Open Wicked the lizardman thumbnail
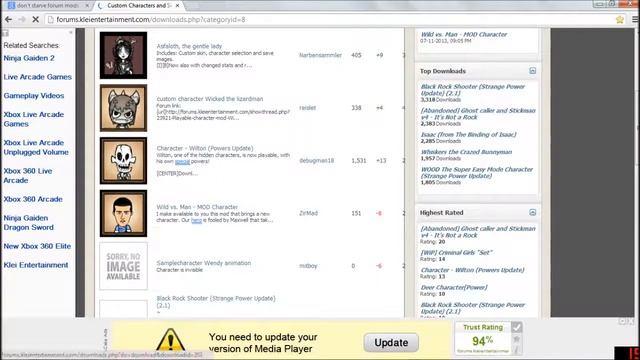 123,108
